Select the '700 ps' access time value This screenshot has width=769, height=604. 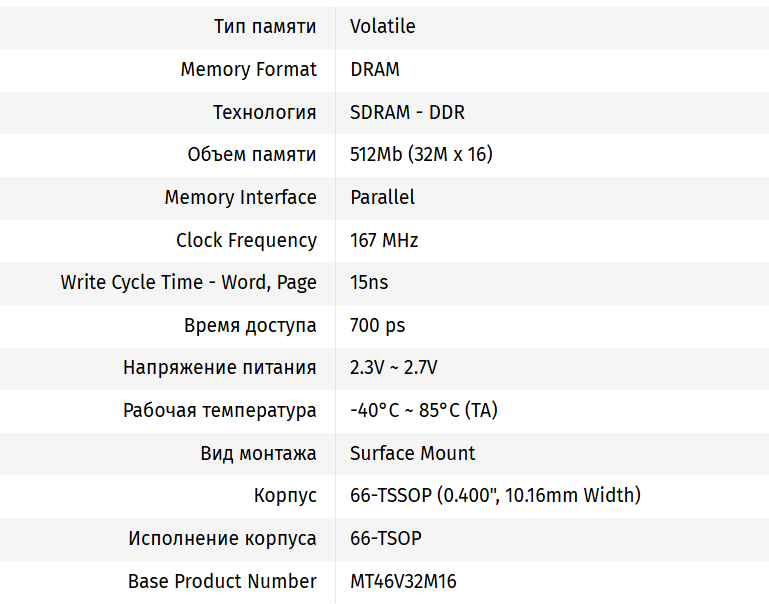pos(377,325)
